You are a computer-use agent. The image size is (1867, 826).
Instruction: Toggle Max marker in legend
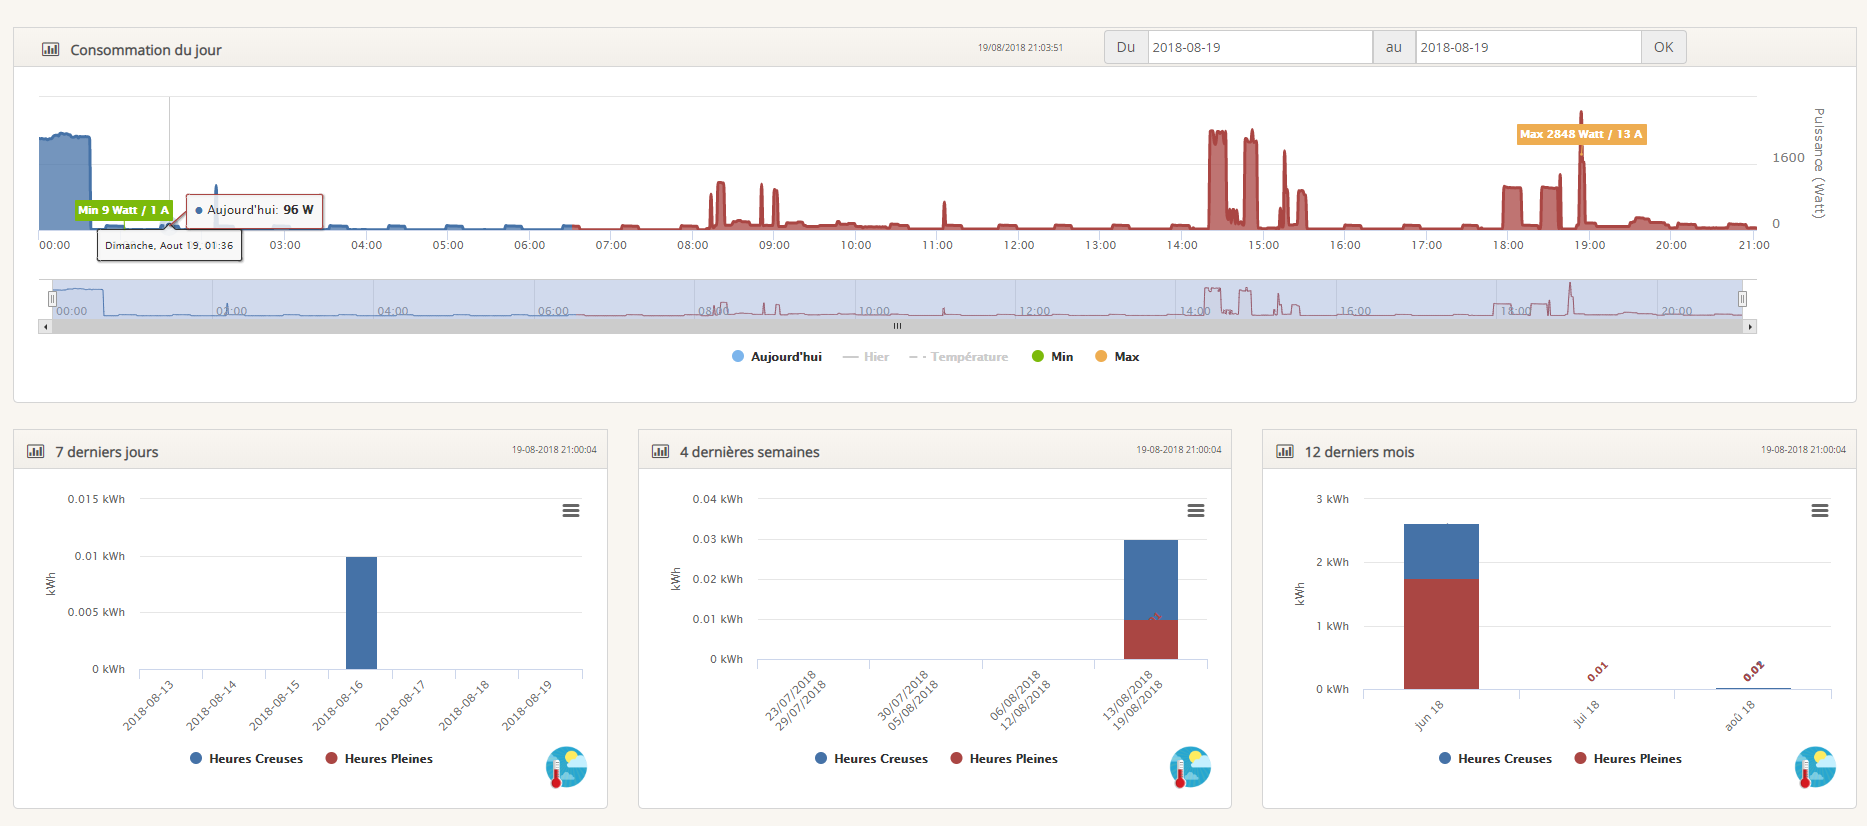[1117, 356]
